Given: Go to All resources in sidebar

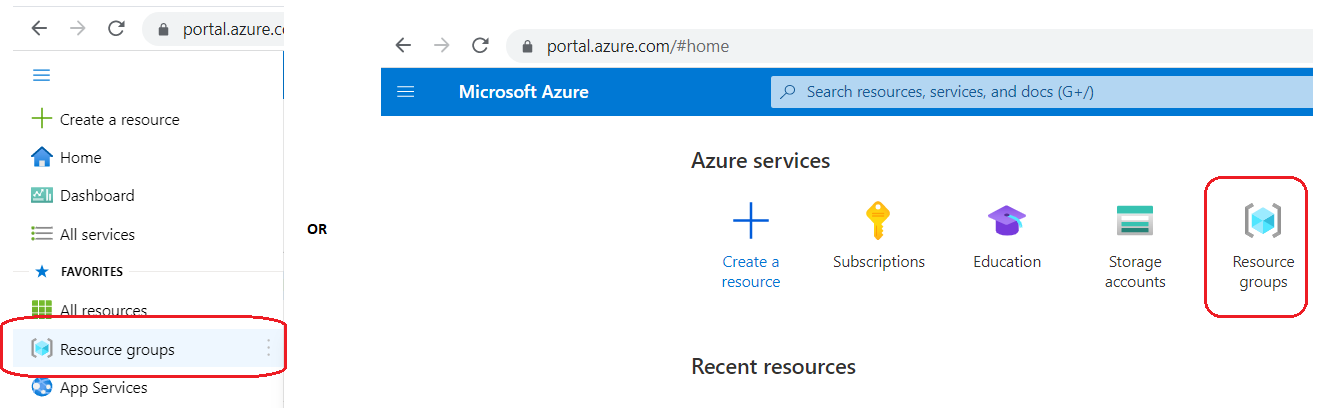Looking at the screenshot, I should pos(103,311).
